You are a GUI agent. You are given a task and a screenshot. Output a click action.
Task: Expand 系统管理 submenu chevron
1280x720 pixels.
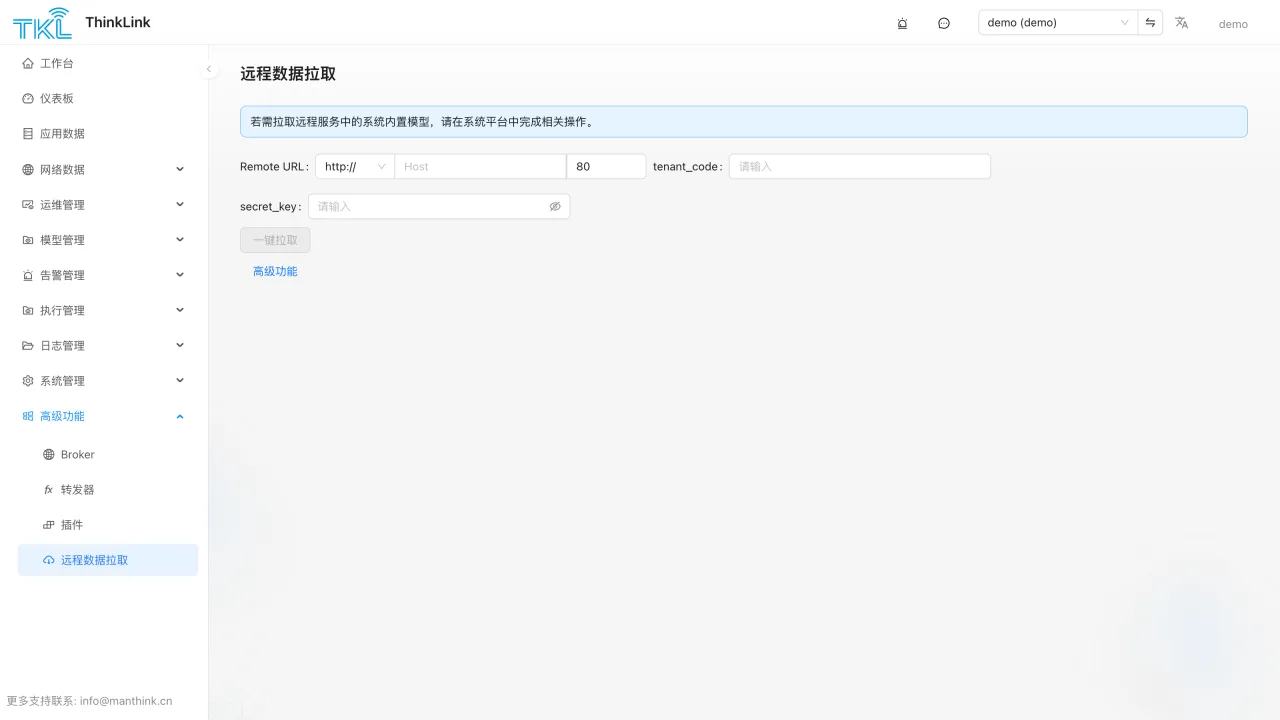tap(180, 380)
